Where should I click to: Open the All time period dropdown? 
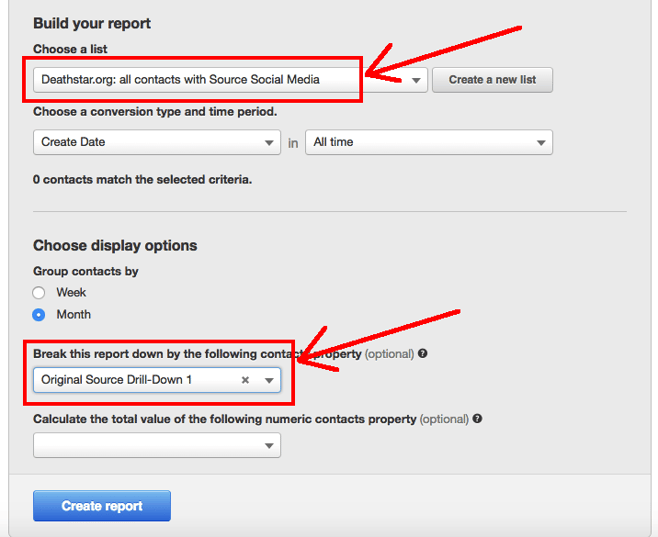(x=420, y=143)
